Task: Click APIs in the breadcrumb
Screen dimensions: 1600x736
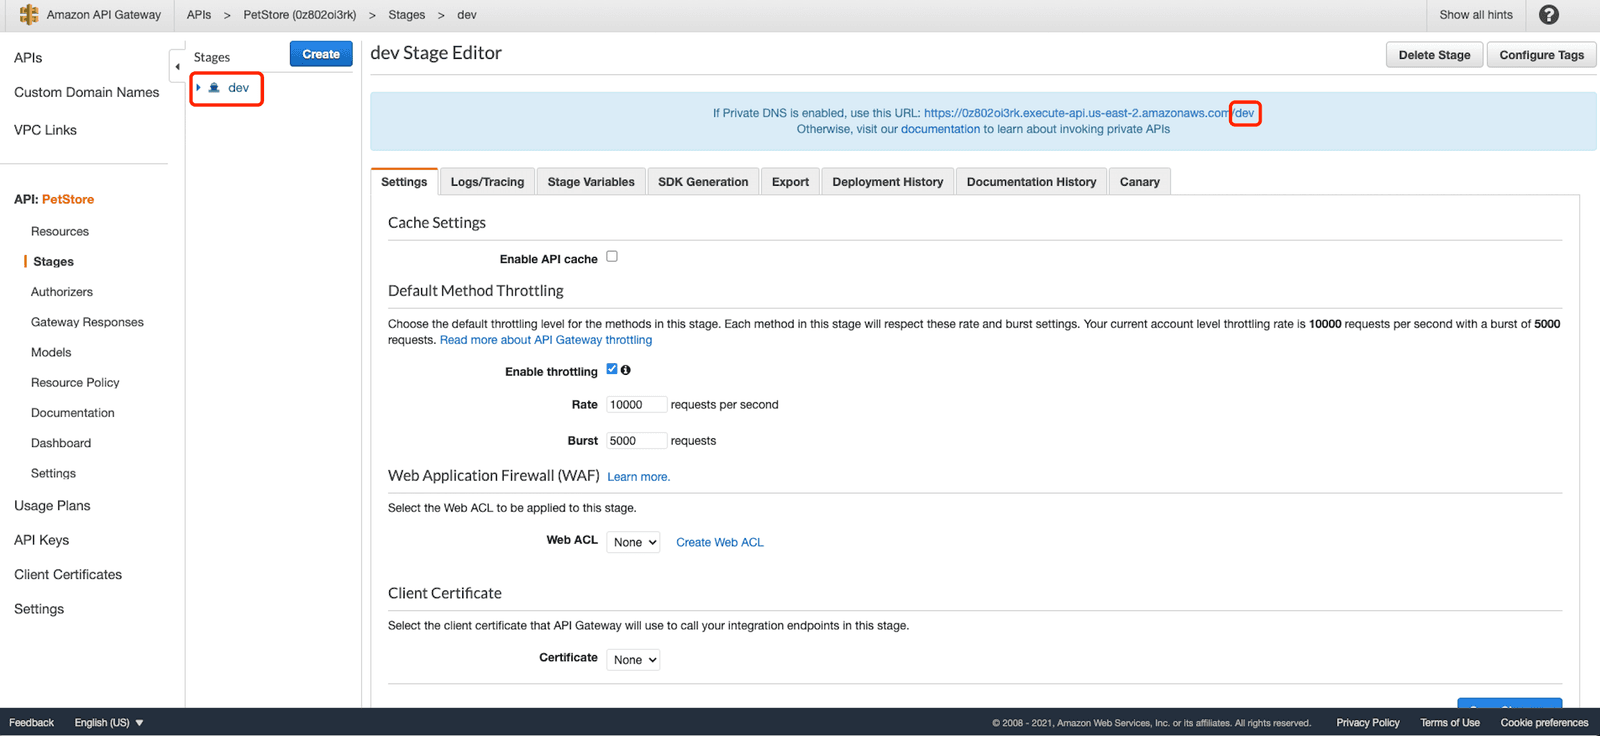Action: (x=199, y=15)
